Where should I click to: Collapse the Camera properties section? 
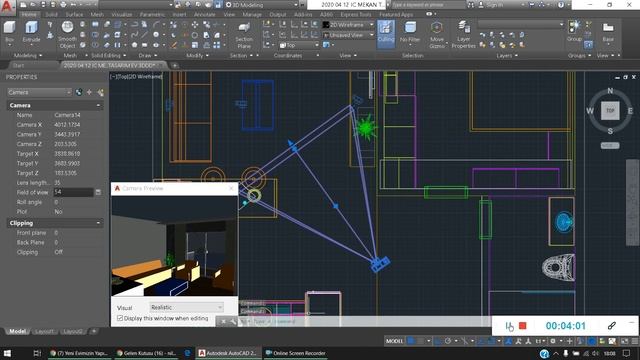coord(98,105)
